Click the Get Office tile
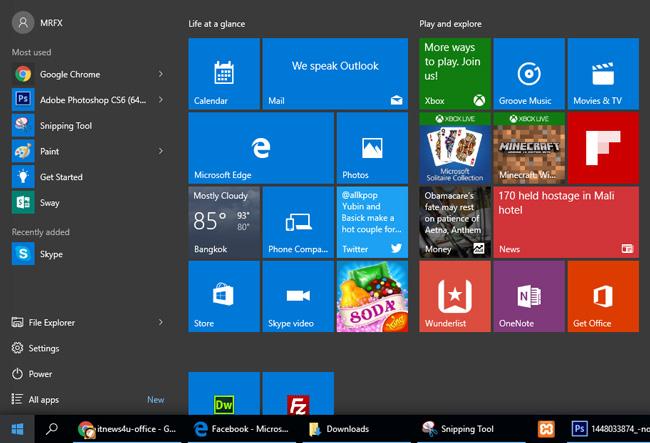650x443 pixels. [603, 296]
